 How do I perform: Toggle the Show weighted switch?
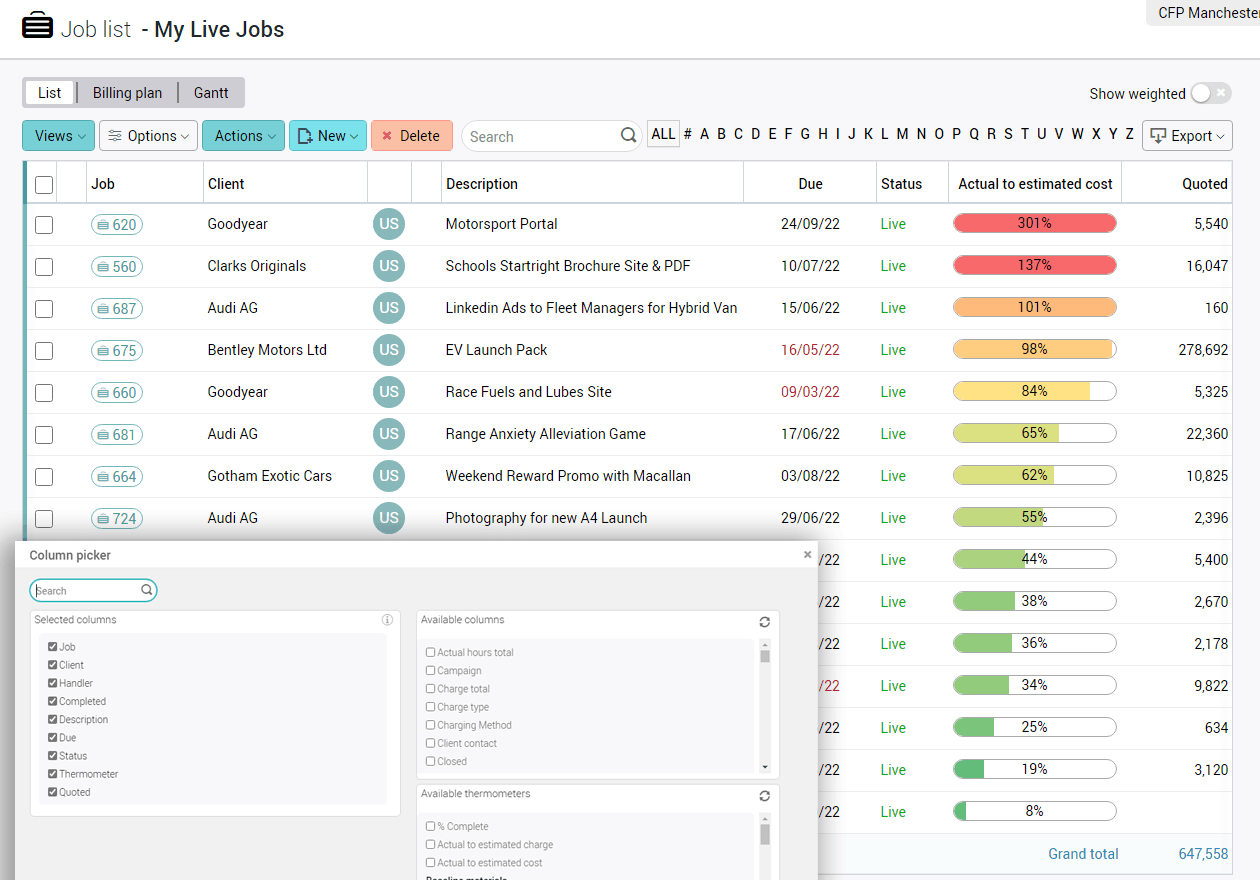tap(1210, 93)
